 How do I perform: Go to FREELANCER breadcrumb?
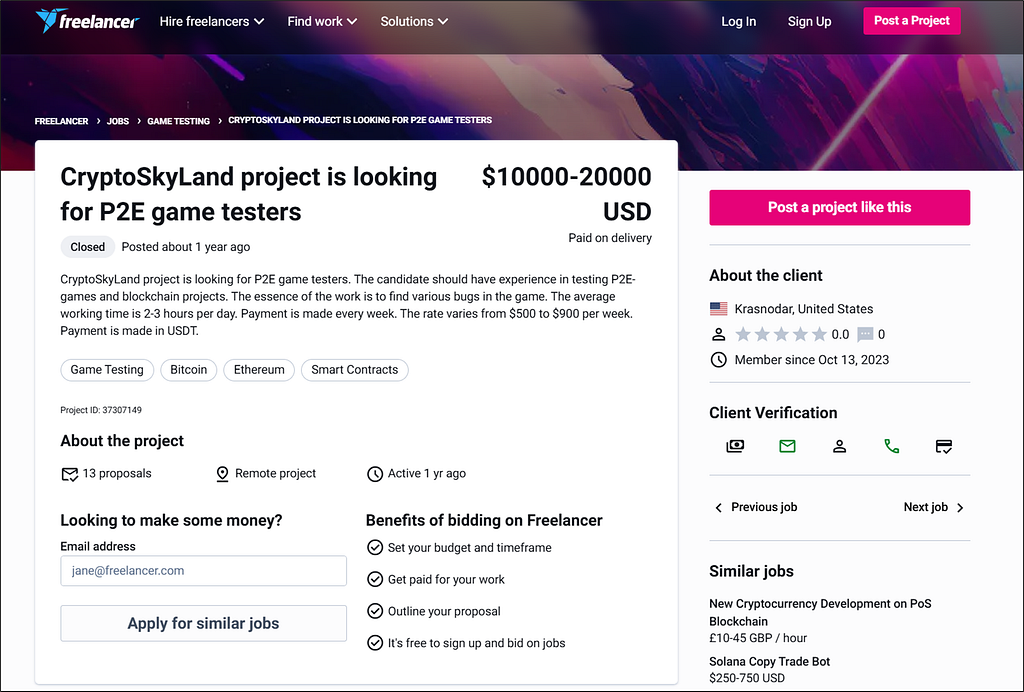point(61,121)
